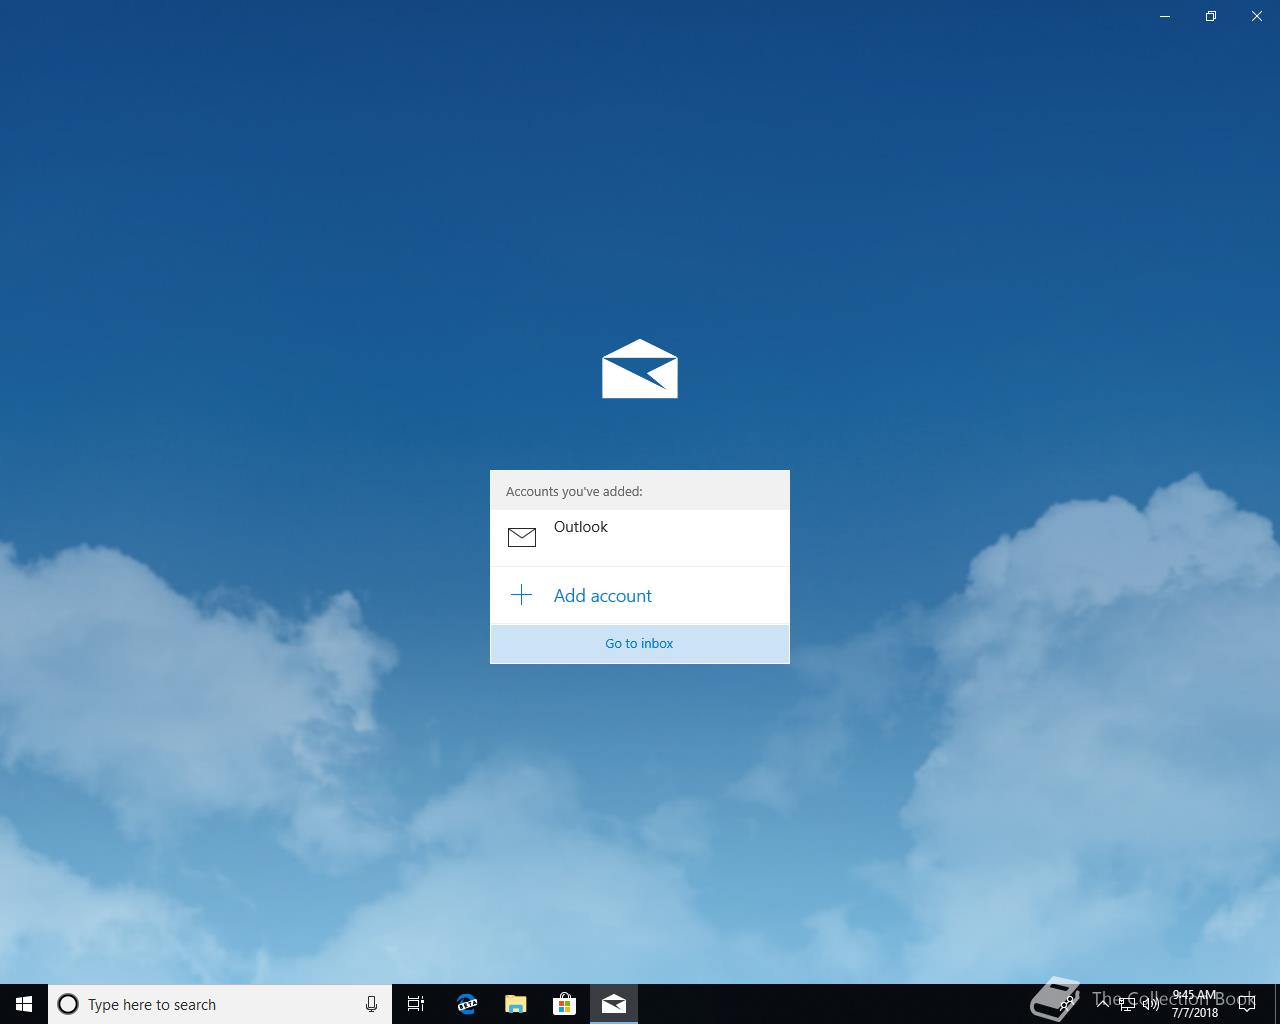Click the Add account link text

pos(603,596)
